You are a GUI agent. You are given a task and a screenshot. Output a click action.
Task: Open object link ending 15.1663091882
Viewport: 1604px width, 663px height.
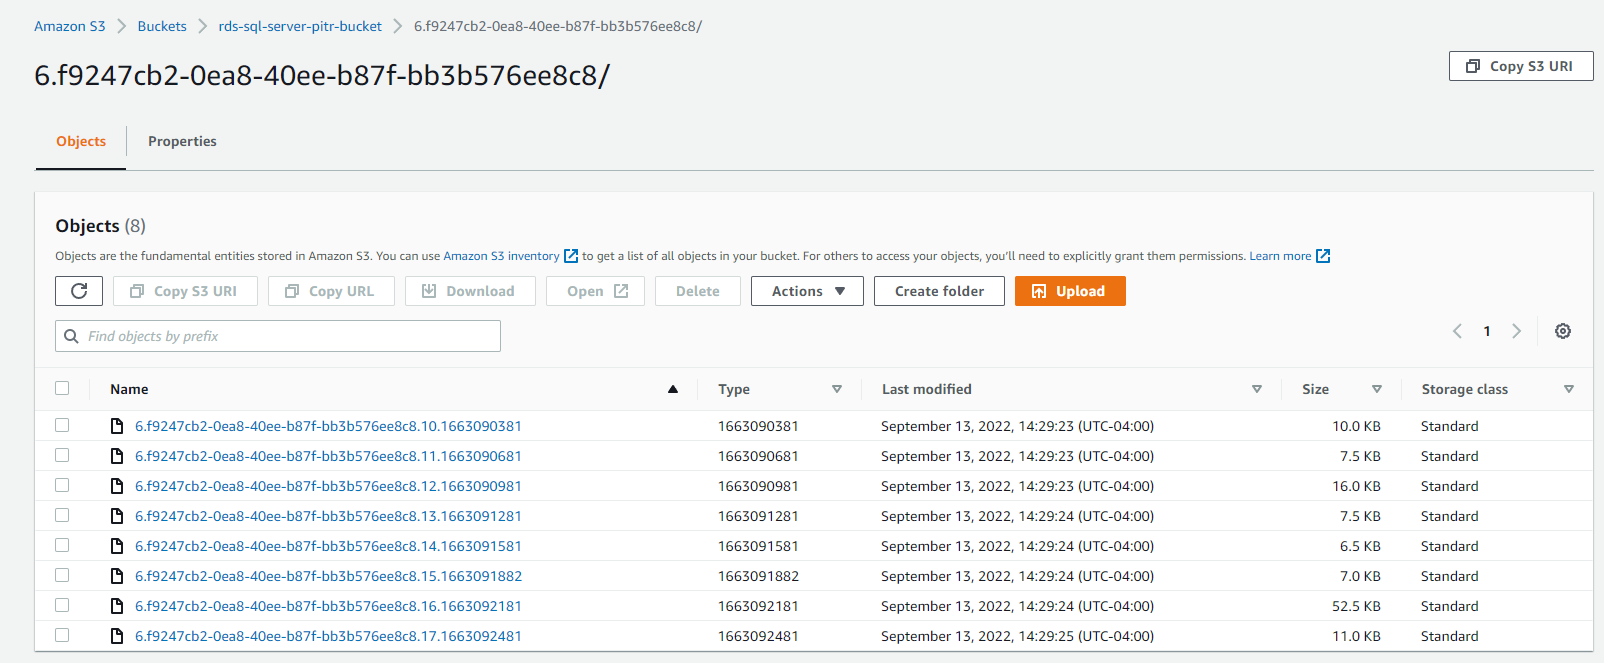(328, 576)
